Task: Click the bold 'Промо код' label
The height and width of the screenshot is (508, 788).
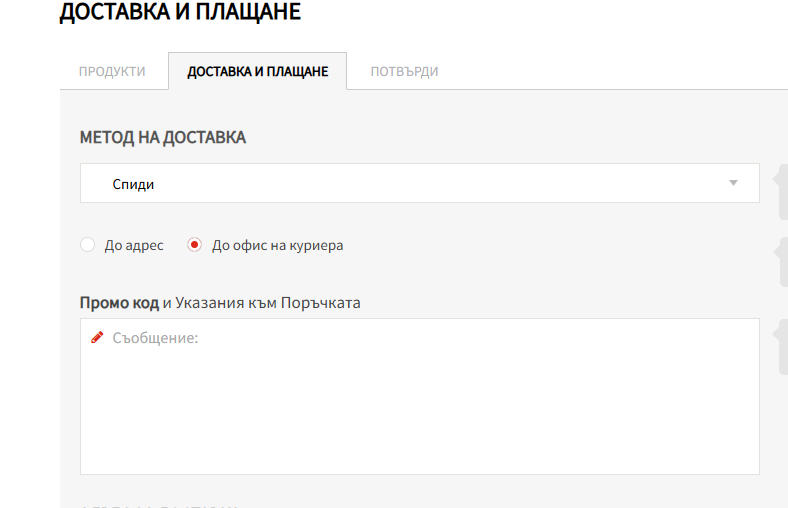Action: pos(119,302)
